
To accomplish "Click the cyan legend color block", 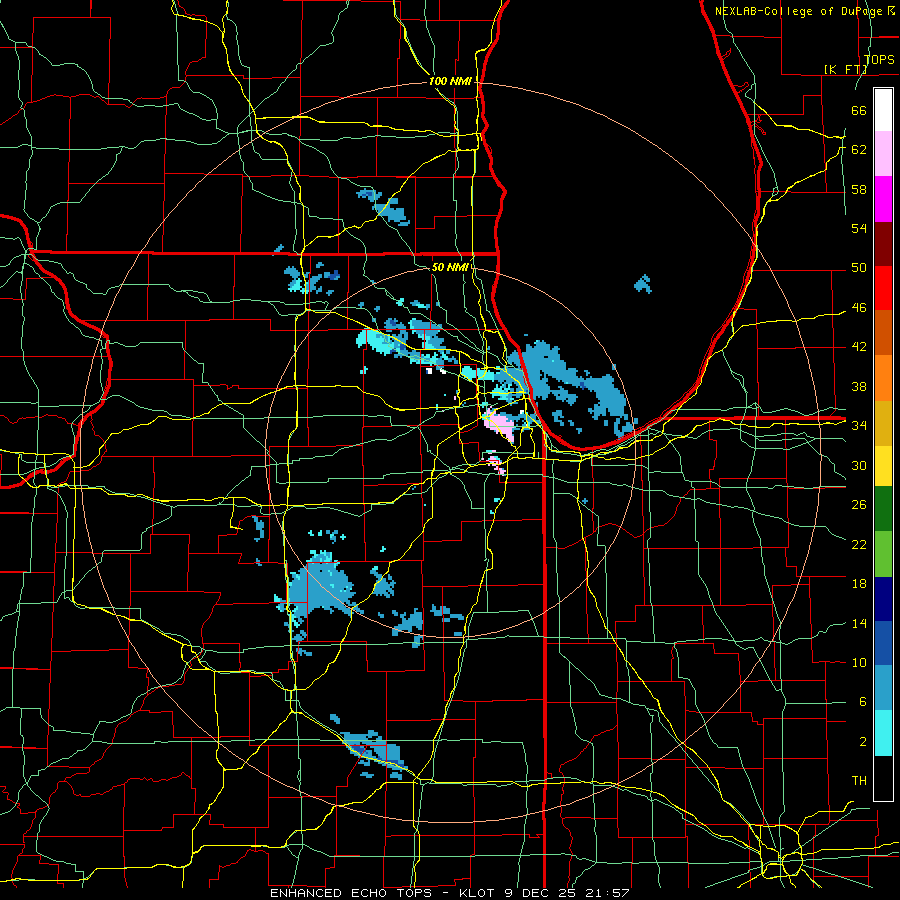I will 883,733.
